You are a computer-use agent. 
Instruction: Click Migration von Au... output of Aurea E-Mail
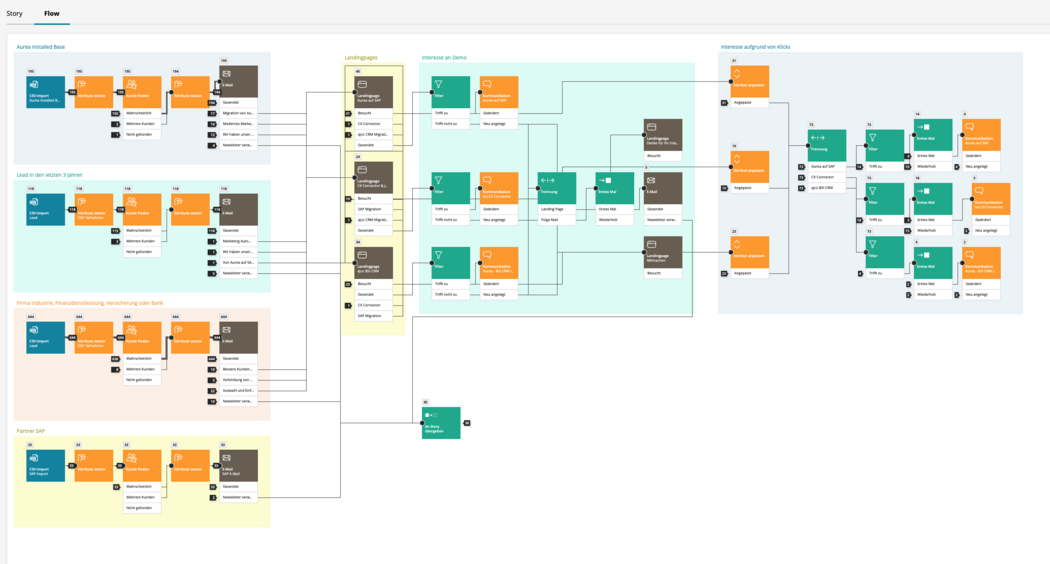pyautogui.click(x=238, y=113)
